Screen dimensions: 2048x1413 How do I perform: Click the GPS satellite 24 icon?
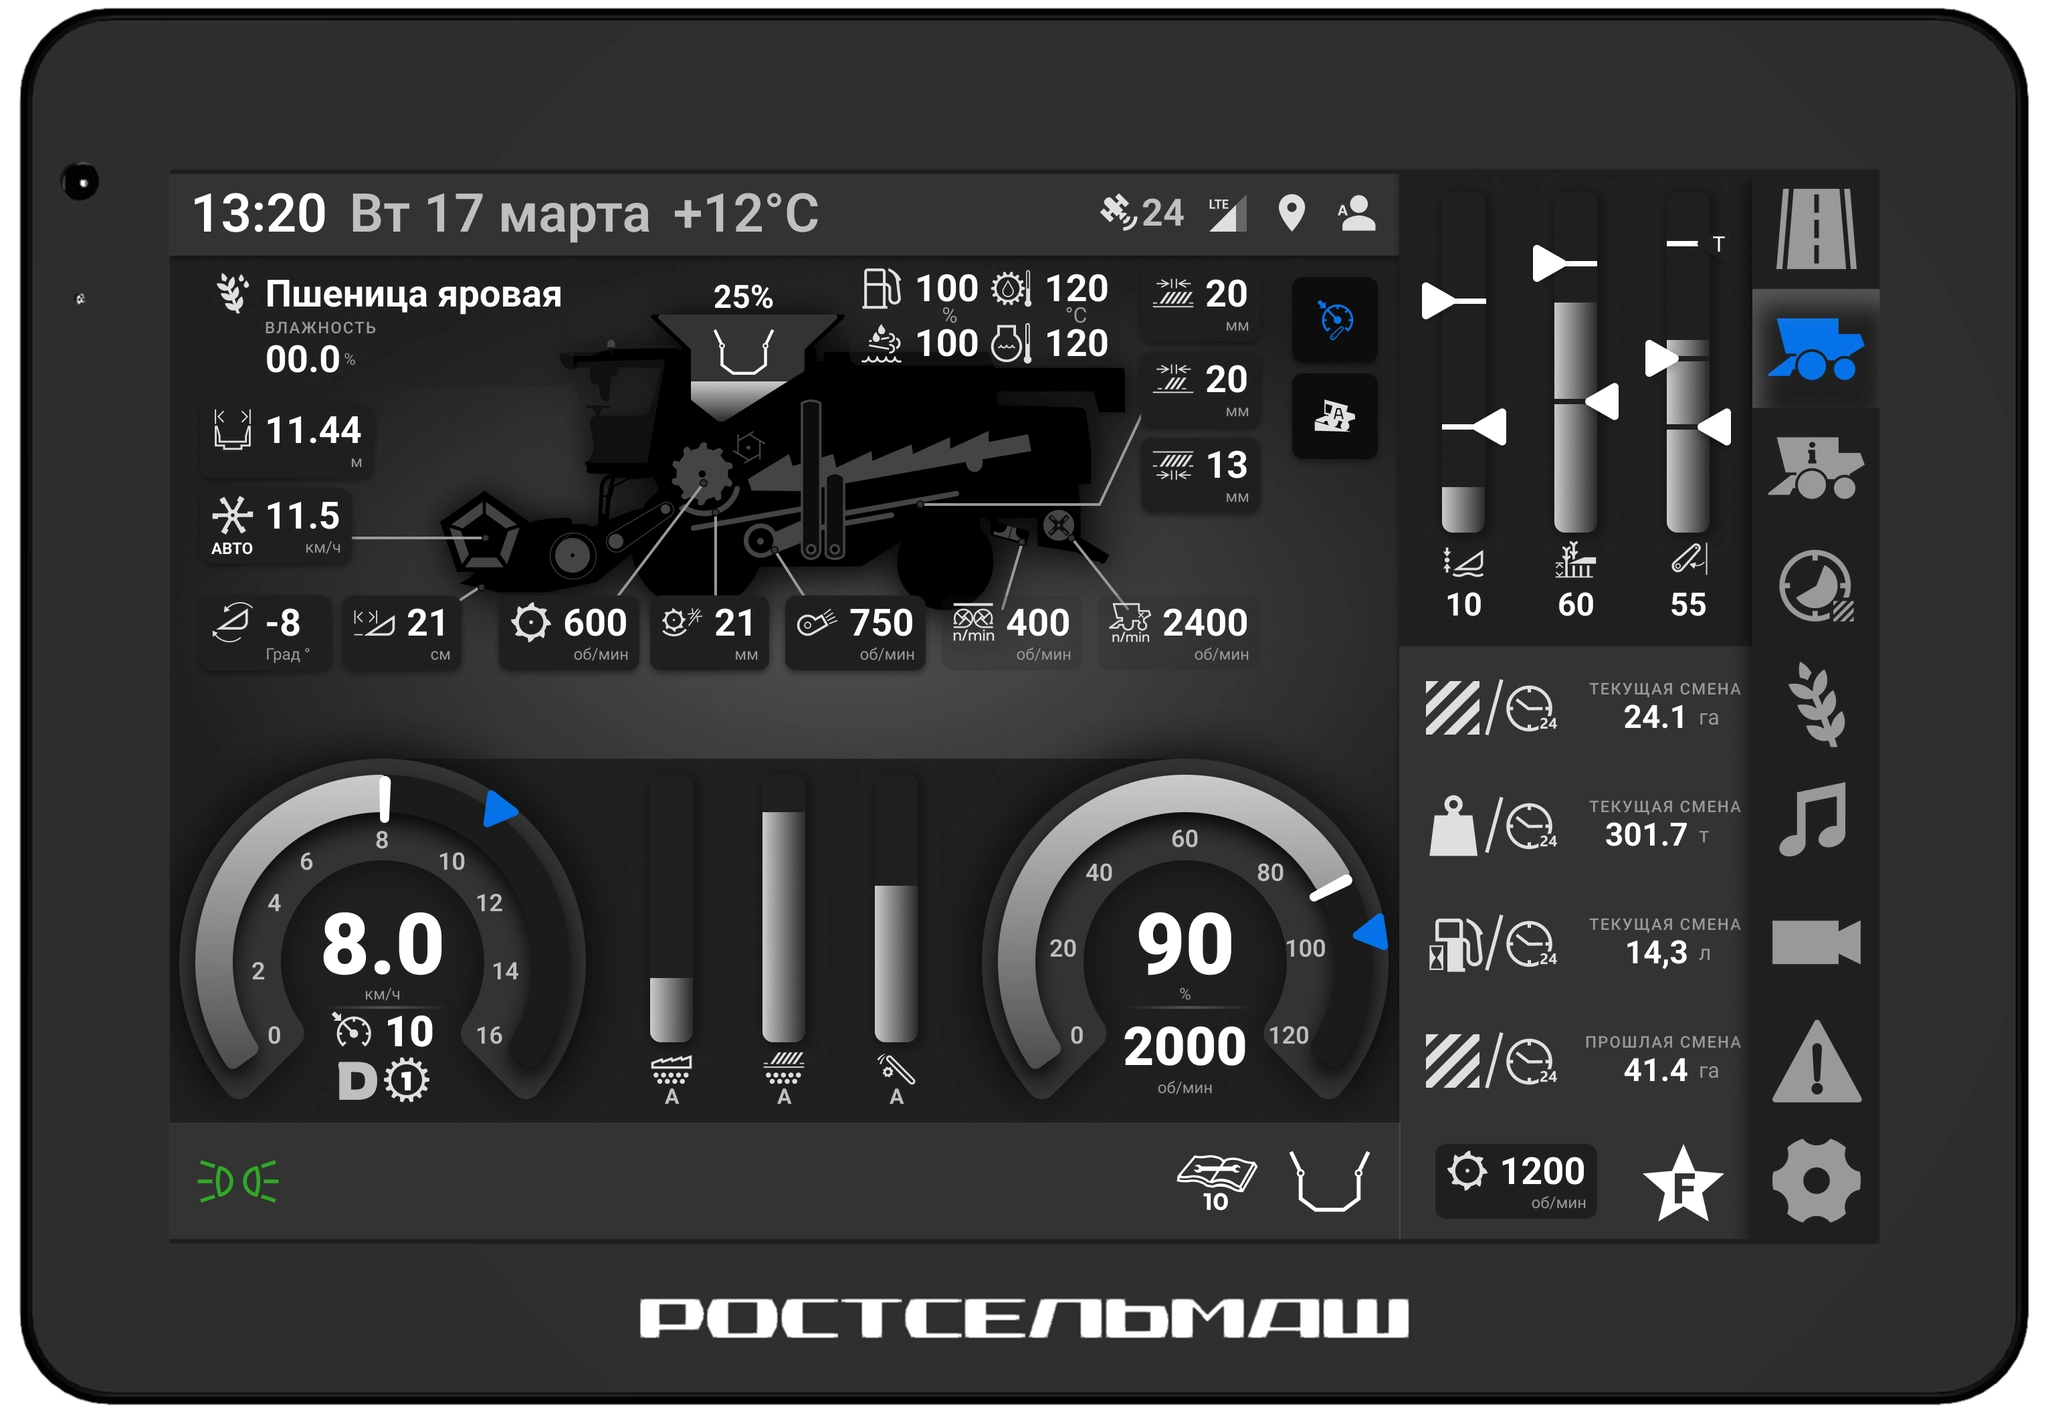point(1141,212)
